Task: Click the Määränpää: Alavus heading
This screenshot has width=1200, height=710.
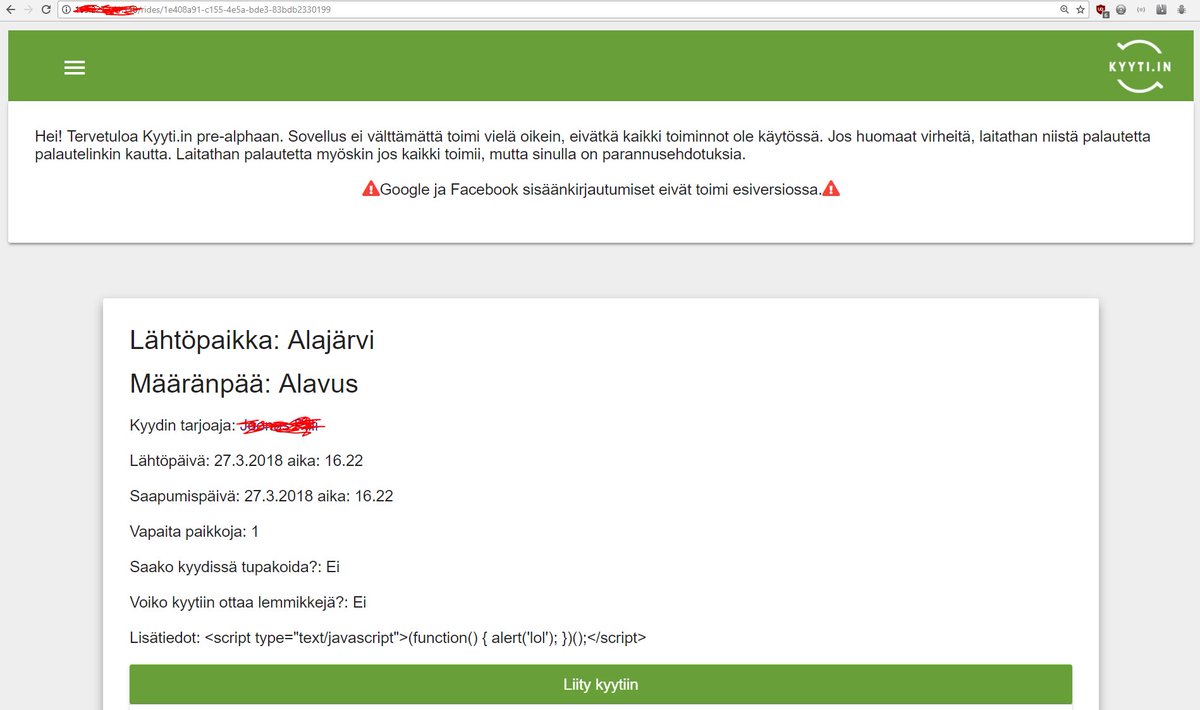Action: 244,383
